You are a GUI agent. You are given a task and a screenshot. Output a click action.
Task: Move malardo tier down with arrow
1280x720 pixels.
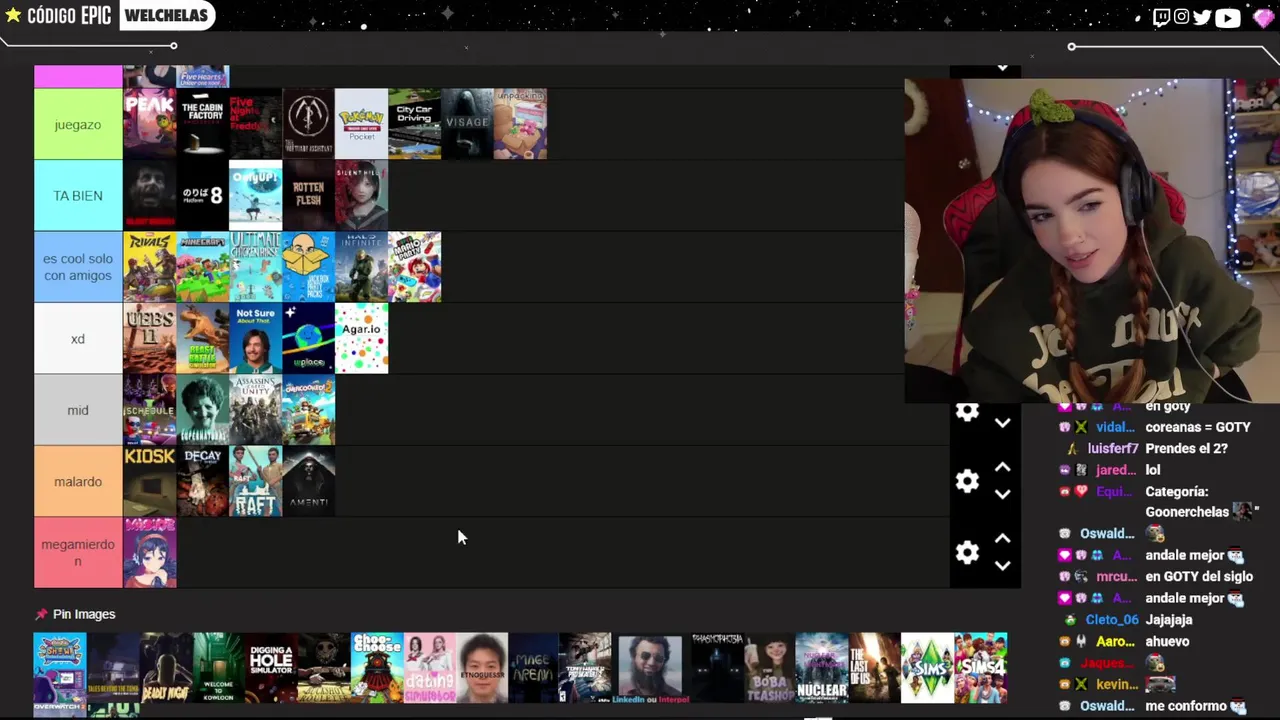pyautogui.click(x=1002, y=494)
